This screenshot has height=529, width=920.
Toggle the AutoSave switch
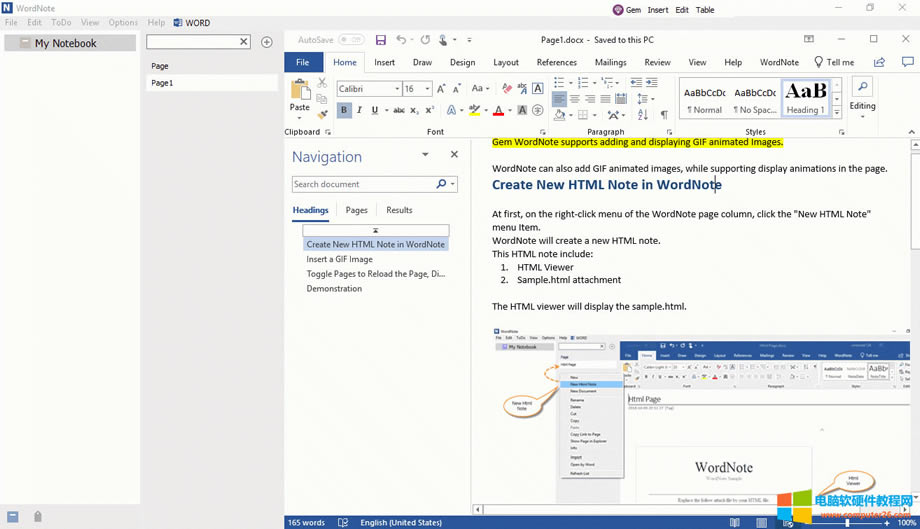click(x=351, y=40)
